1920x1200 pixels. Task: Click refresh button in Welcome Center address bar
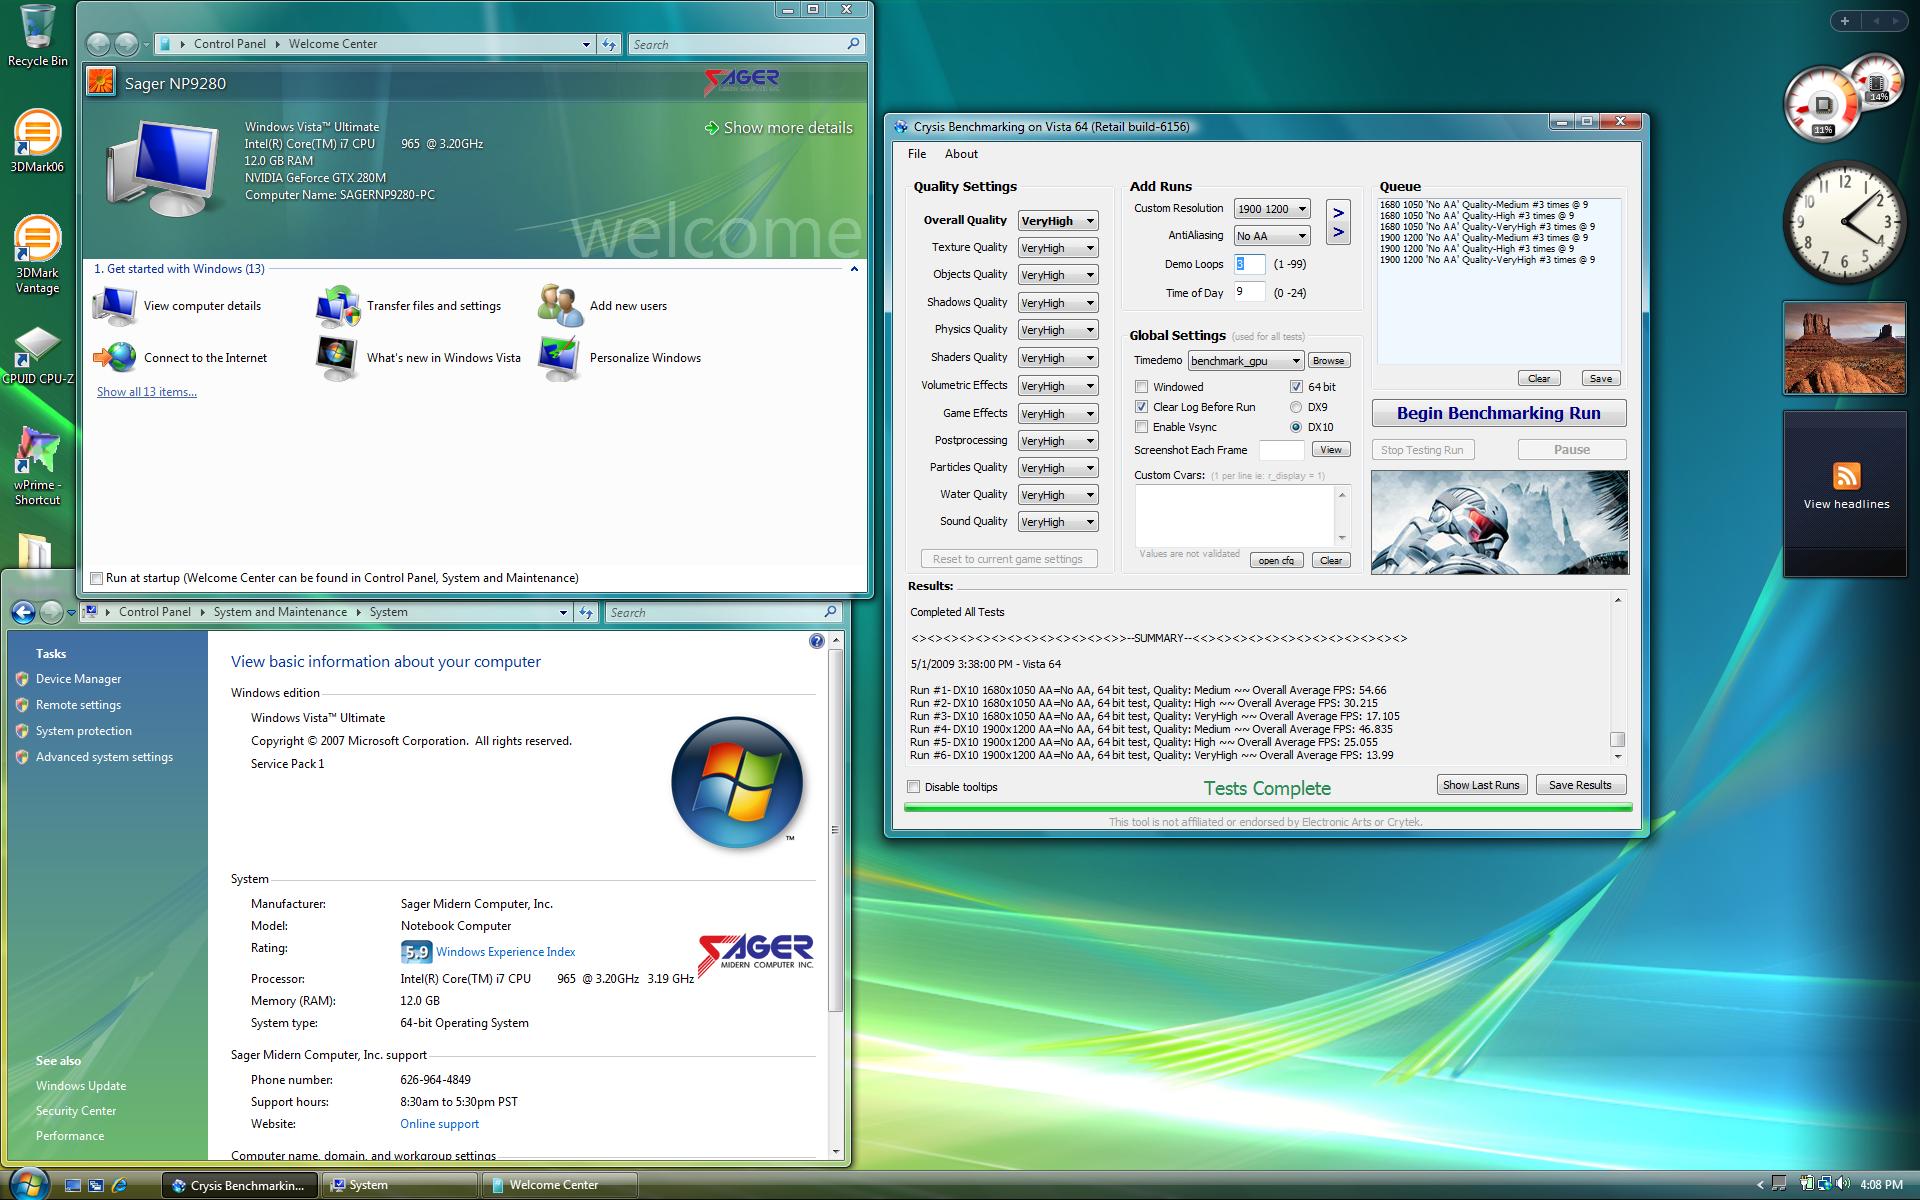(x=609, y=44)
